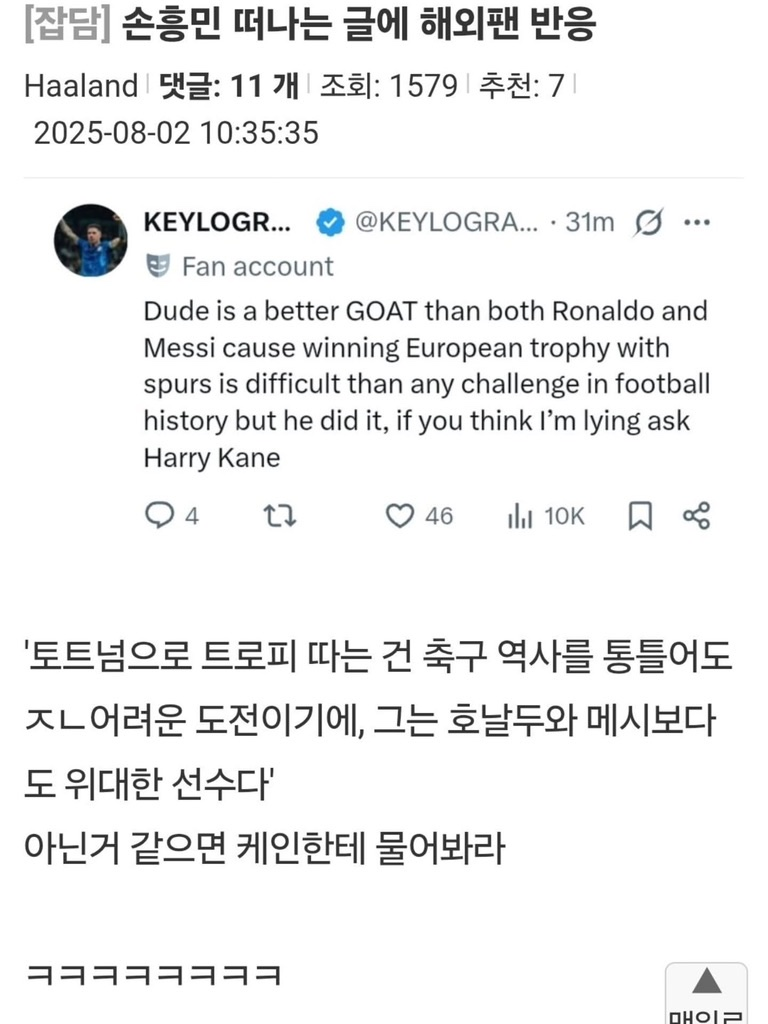Viewport: 768px width, 1024px height.
Task: Click the Fan account mask icon
Action: 157,266
